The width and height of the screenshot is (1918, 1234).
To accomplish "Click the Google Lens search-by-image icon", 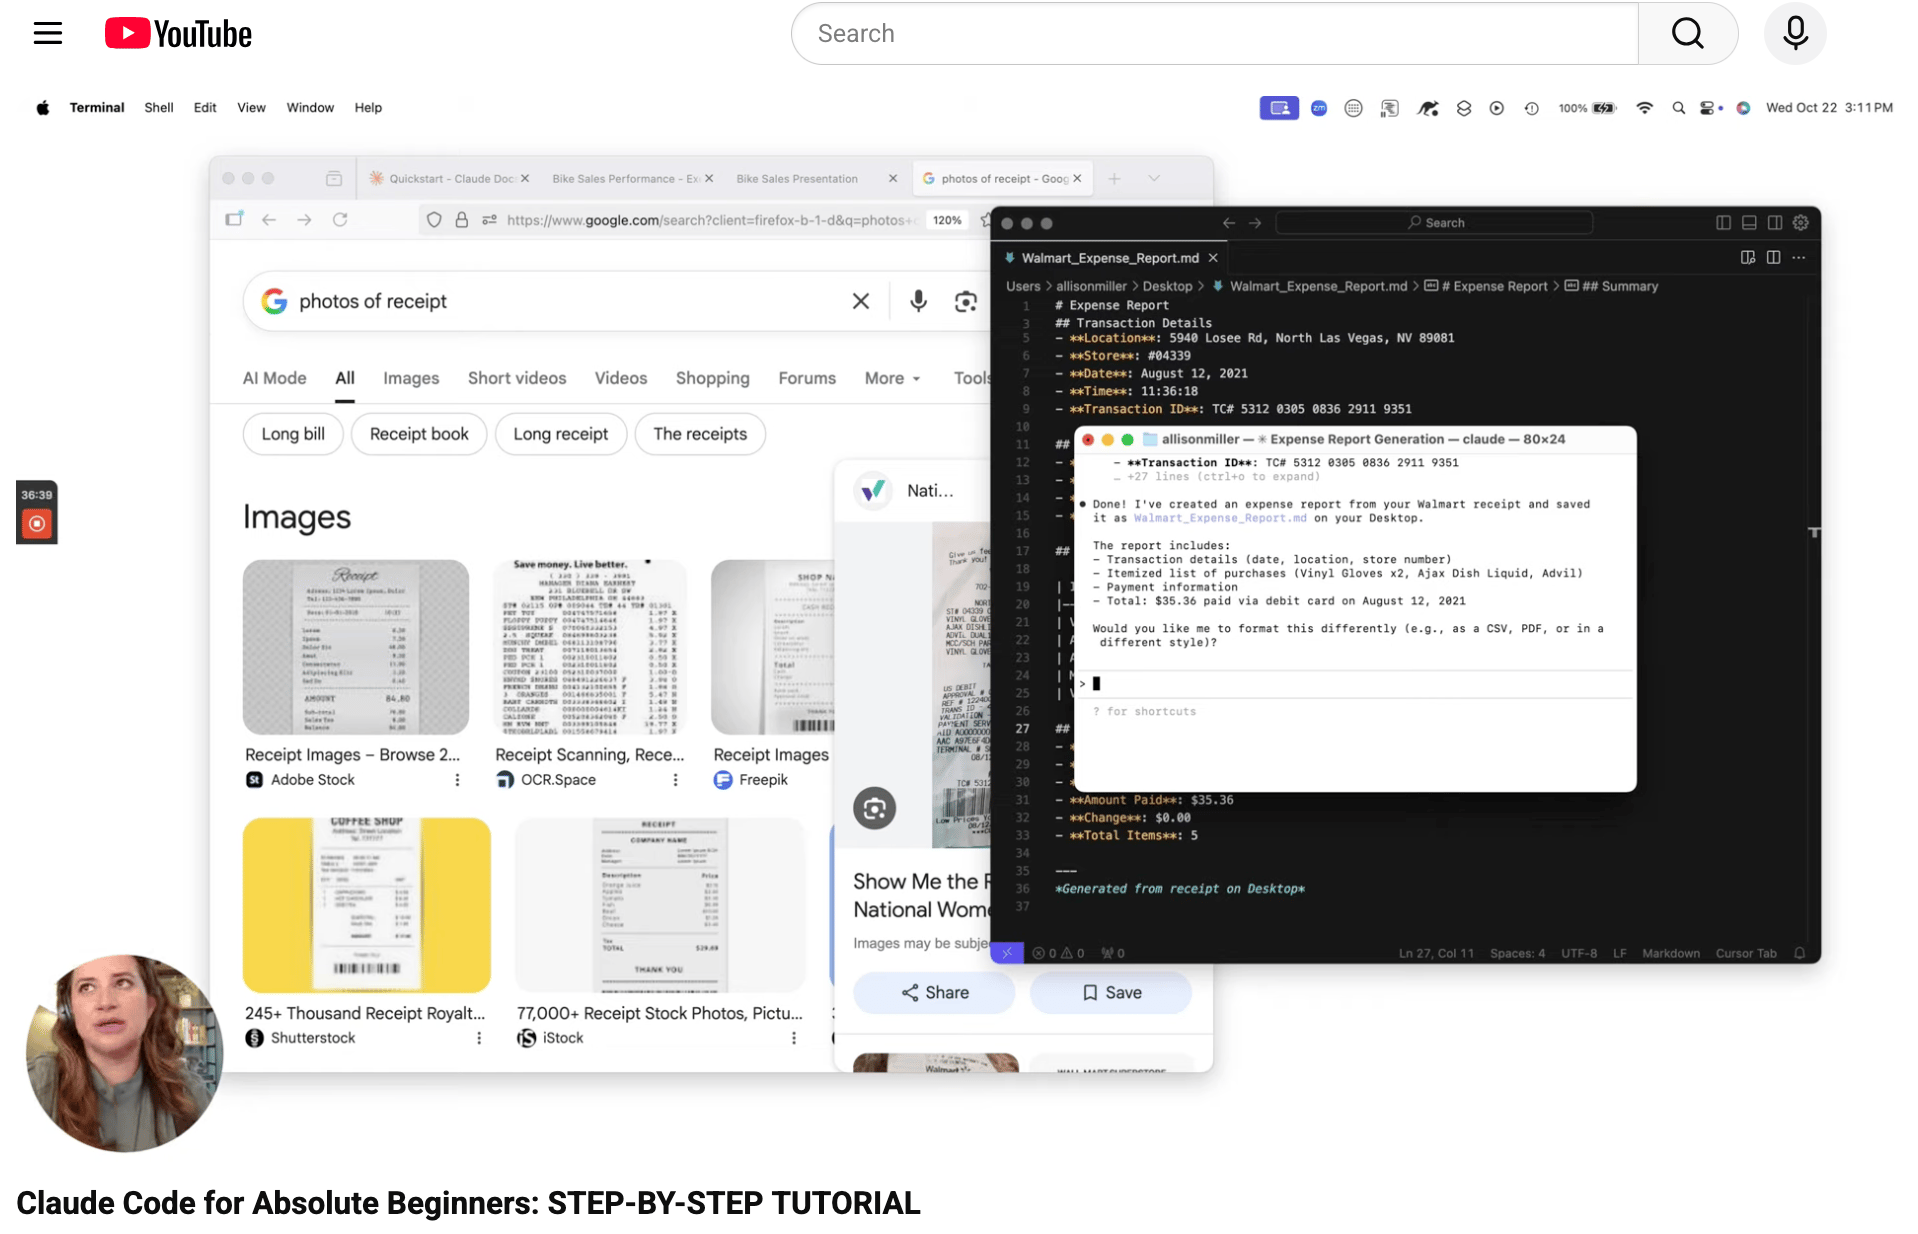I will (965, 301).
